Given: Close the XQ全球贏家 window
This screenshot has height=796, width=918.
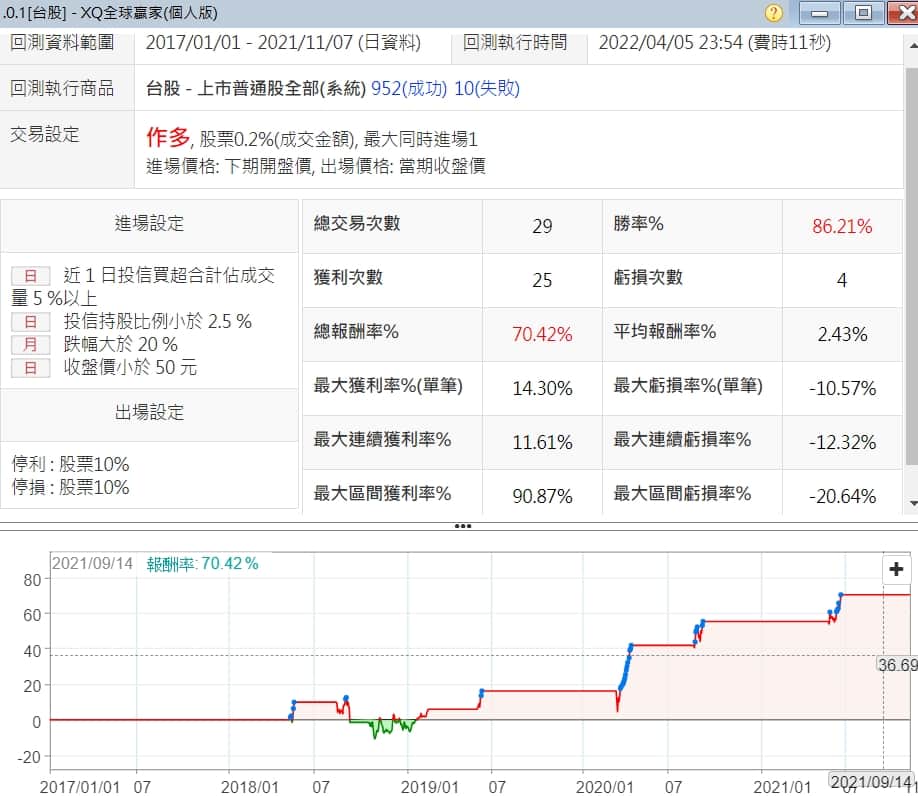Looking at the screenshot, I should click(x=900, y=13).
